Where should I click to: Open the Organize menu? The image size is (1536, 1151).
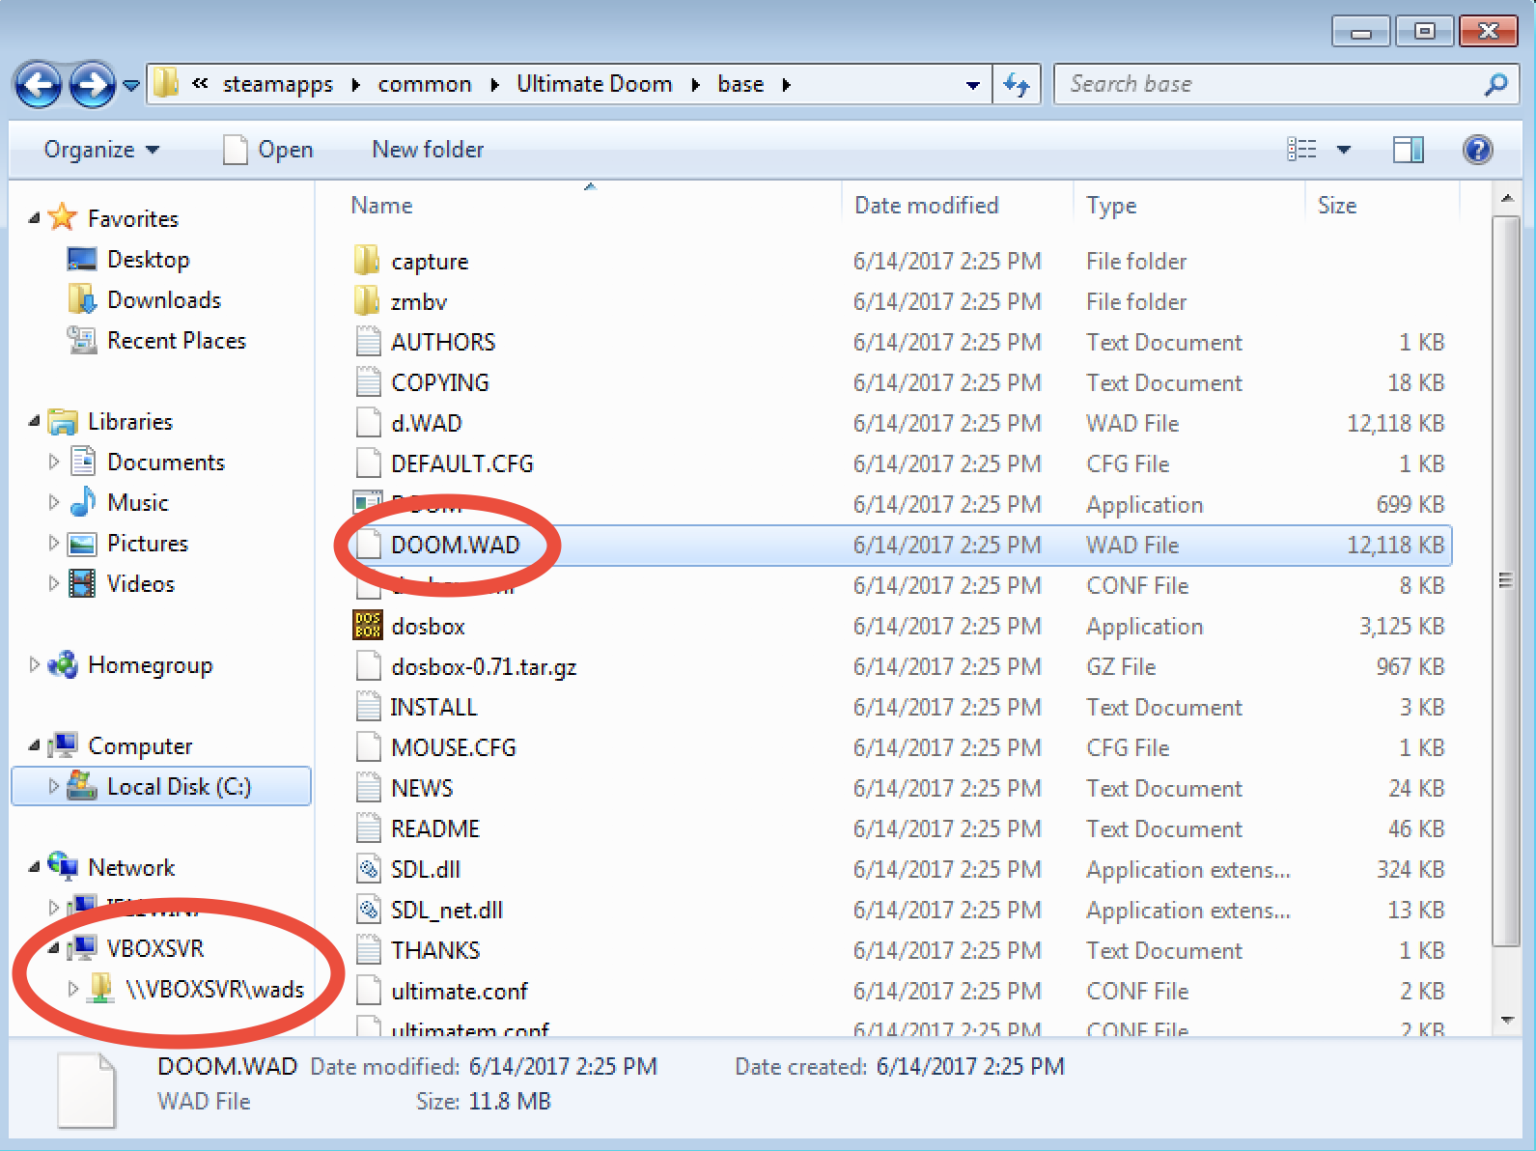pos(101,149)
